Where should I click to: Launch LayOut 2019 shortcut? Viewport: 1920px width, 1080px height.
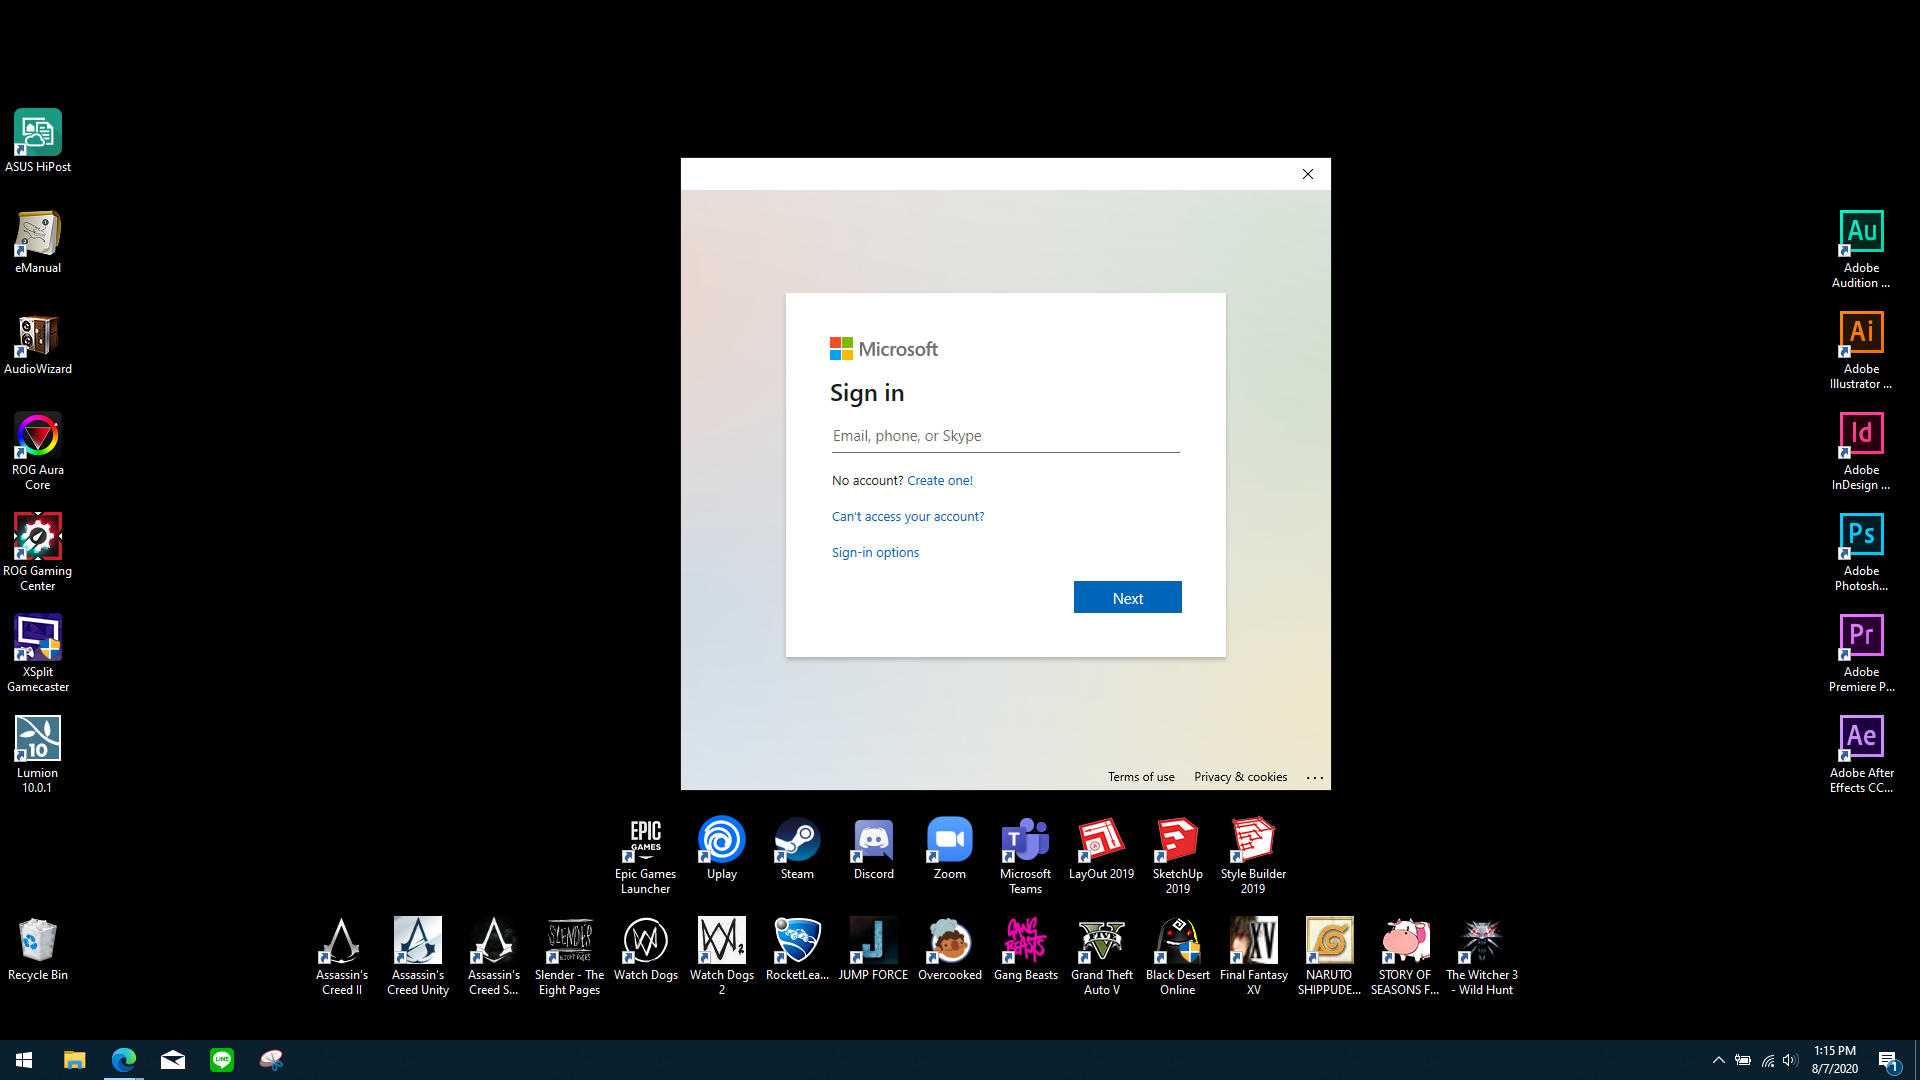click(x=1101, y=848)
